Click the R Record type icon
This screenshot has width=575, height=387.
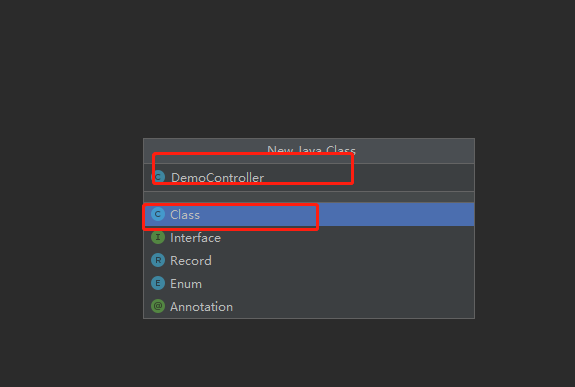pyautogui.click(x=158, y=260)
